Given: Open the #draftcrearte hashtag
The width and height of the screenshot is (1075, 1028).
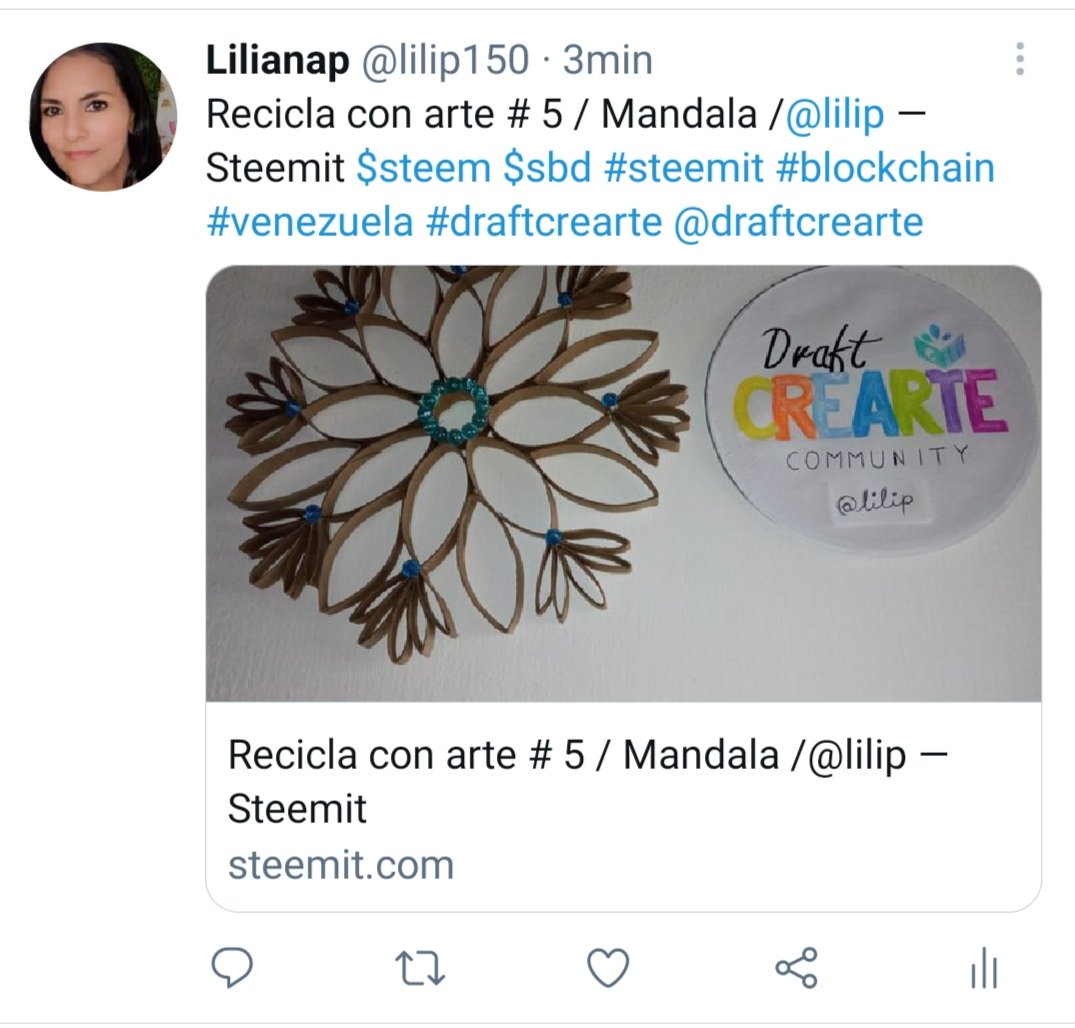Looking at the screenshot, I should [544, 222].
